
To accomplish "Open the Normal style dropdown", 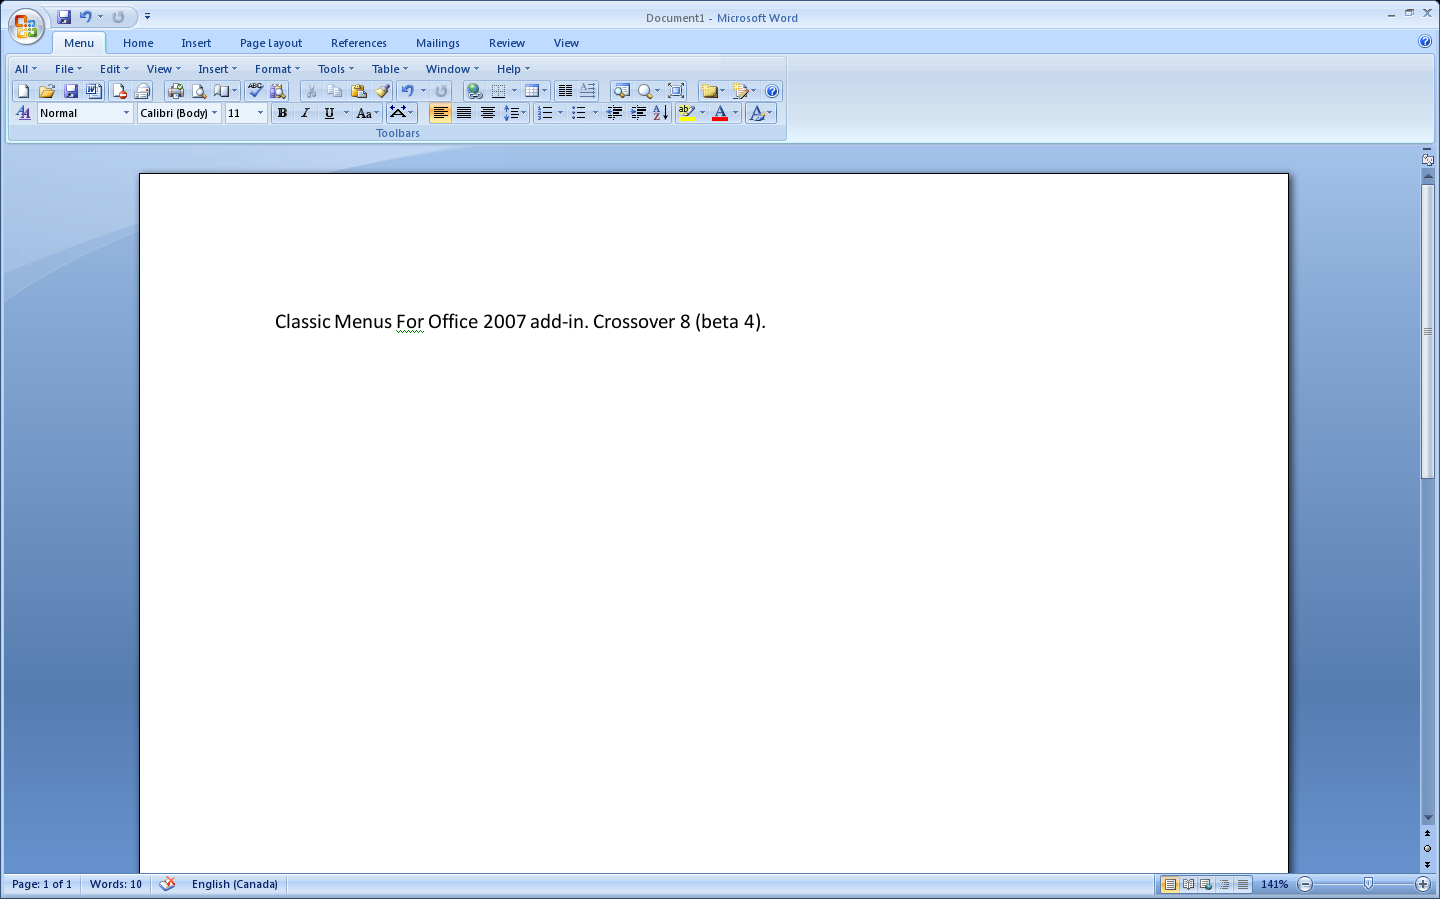I will tap(126, 113).
